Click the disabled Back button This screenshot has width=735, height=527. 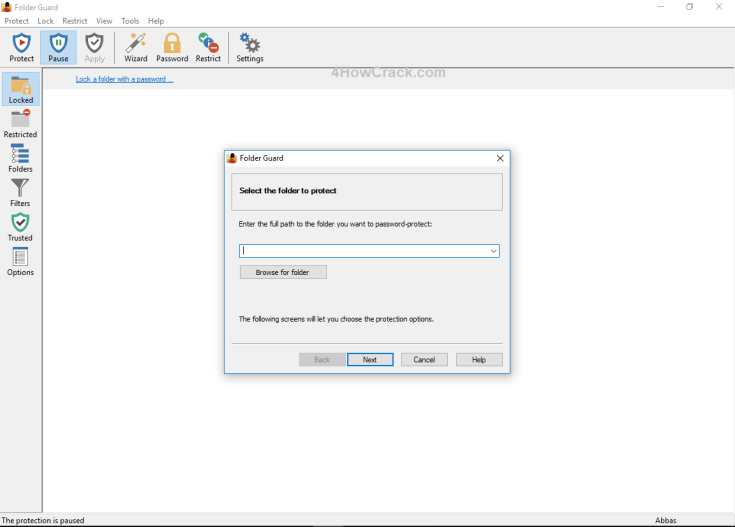click(x=322, y=360)
